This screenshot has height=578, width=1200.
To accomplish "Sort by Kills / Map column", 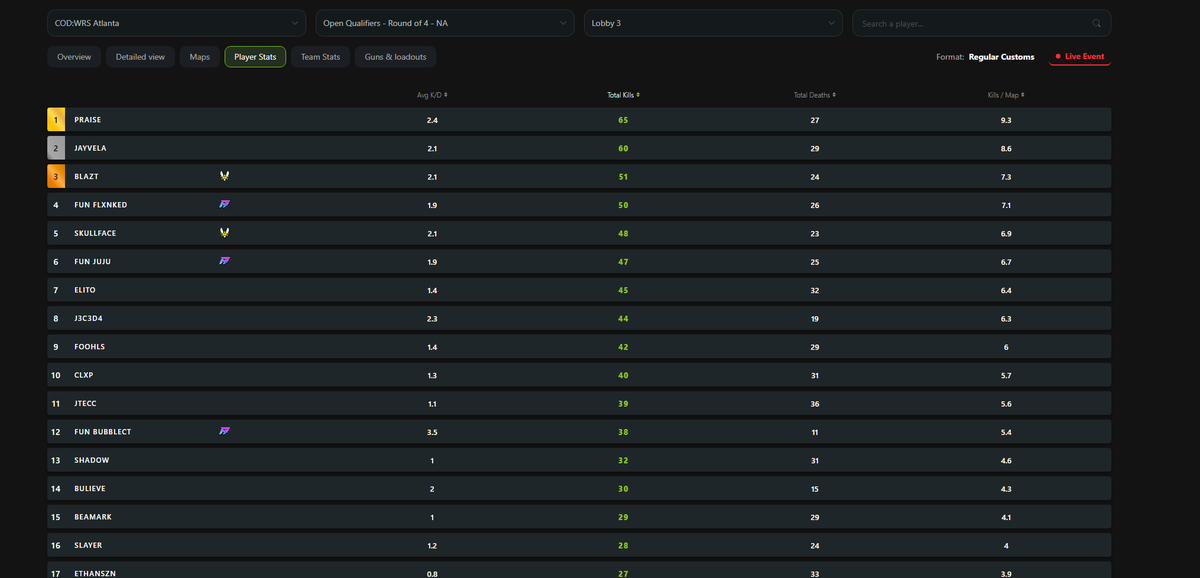I will click(x=1005, y=95).
